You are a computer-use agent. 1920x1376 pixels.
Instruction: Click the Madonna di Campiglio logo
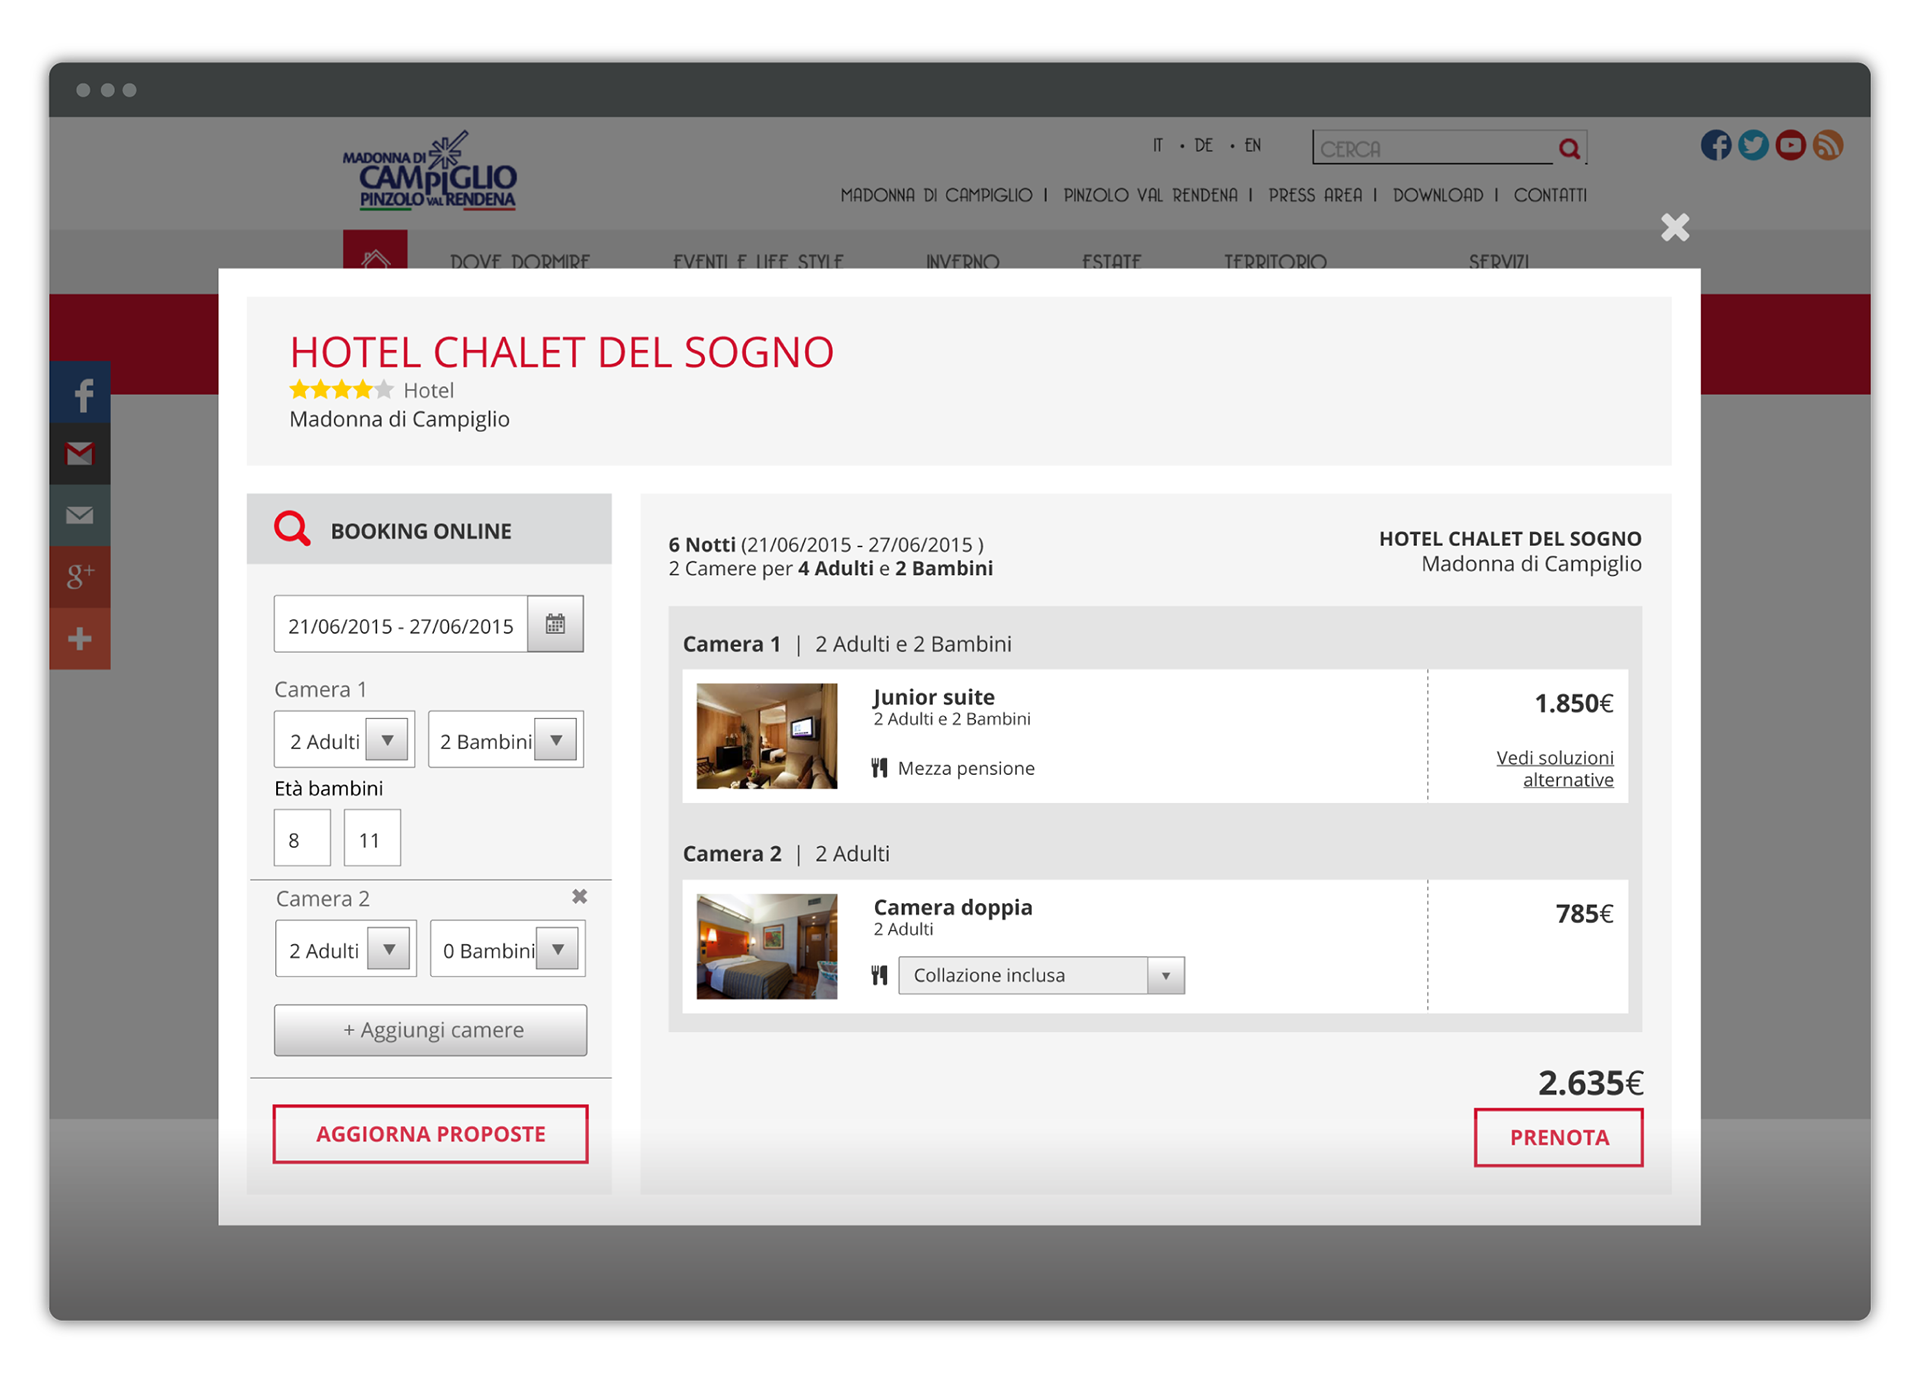coord(430,170)
